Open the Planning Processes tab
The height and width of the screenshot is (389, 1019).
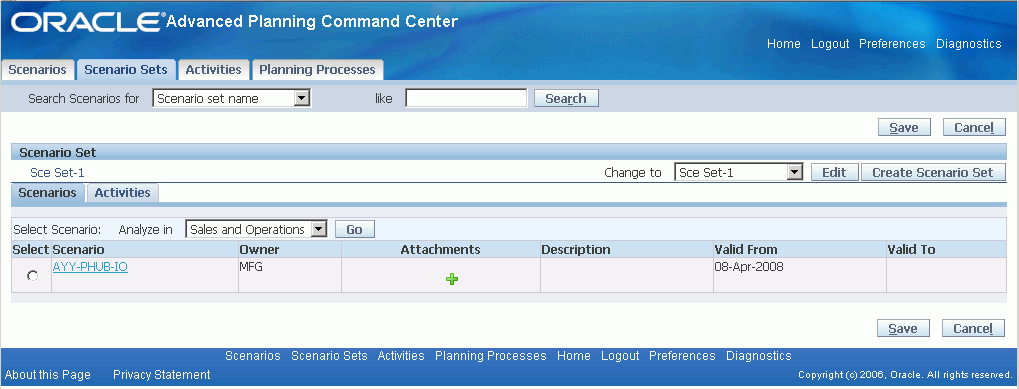coord(317,69)
